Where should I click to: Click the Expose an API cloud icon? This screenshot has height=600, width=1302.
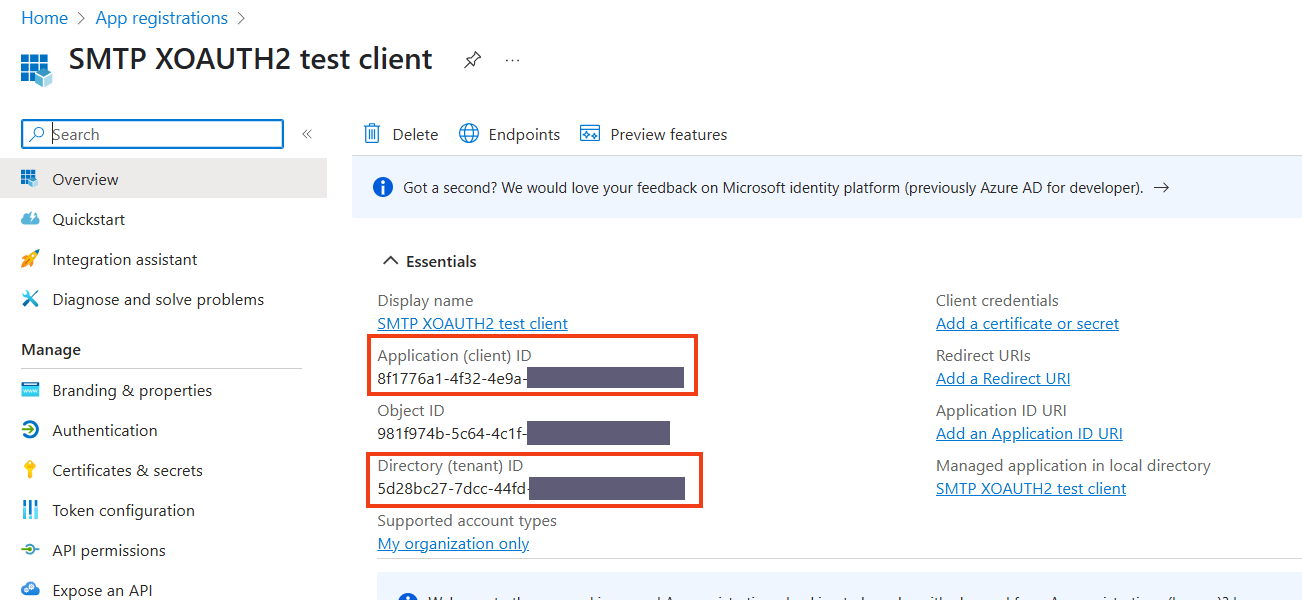(x=30, y=590)
